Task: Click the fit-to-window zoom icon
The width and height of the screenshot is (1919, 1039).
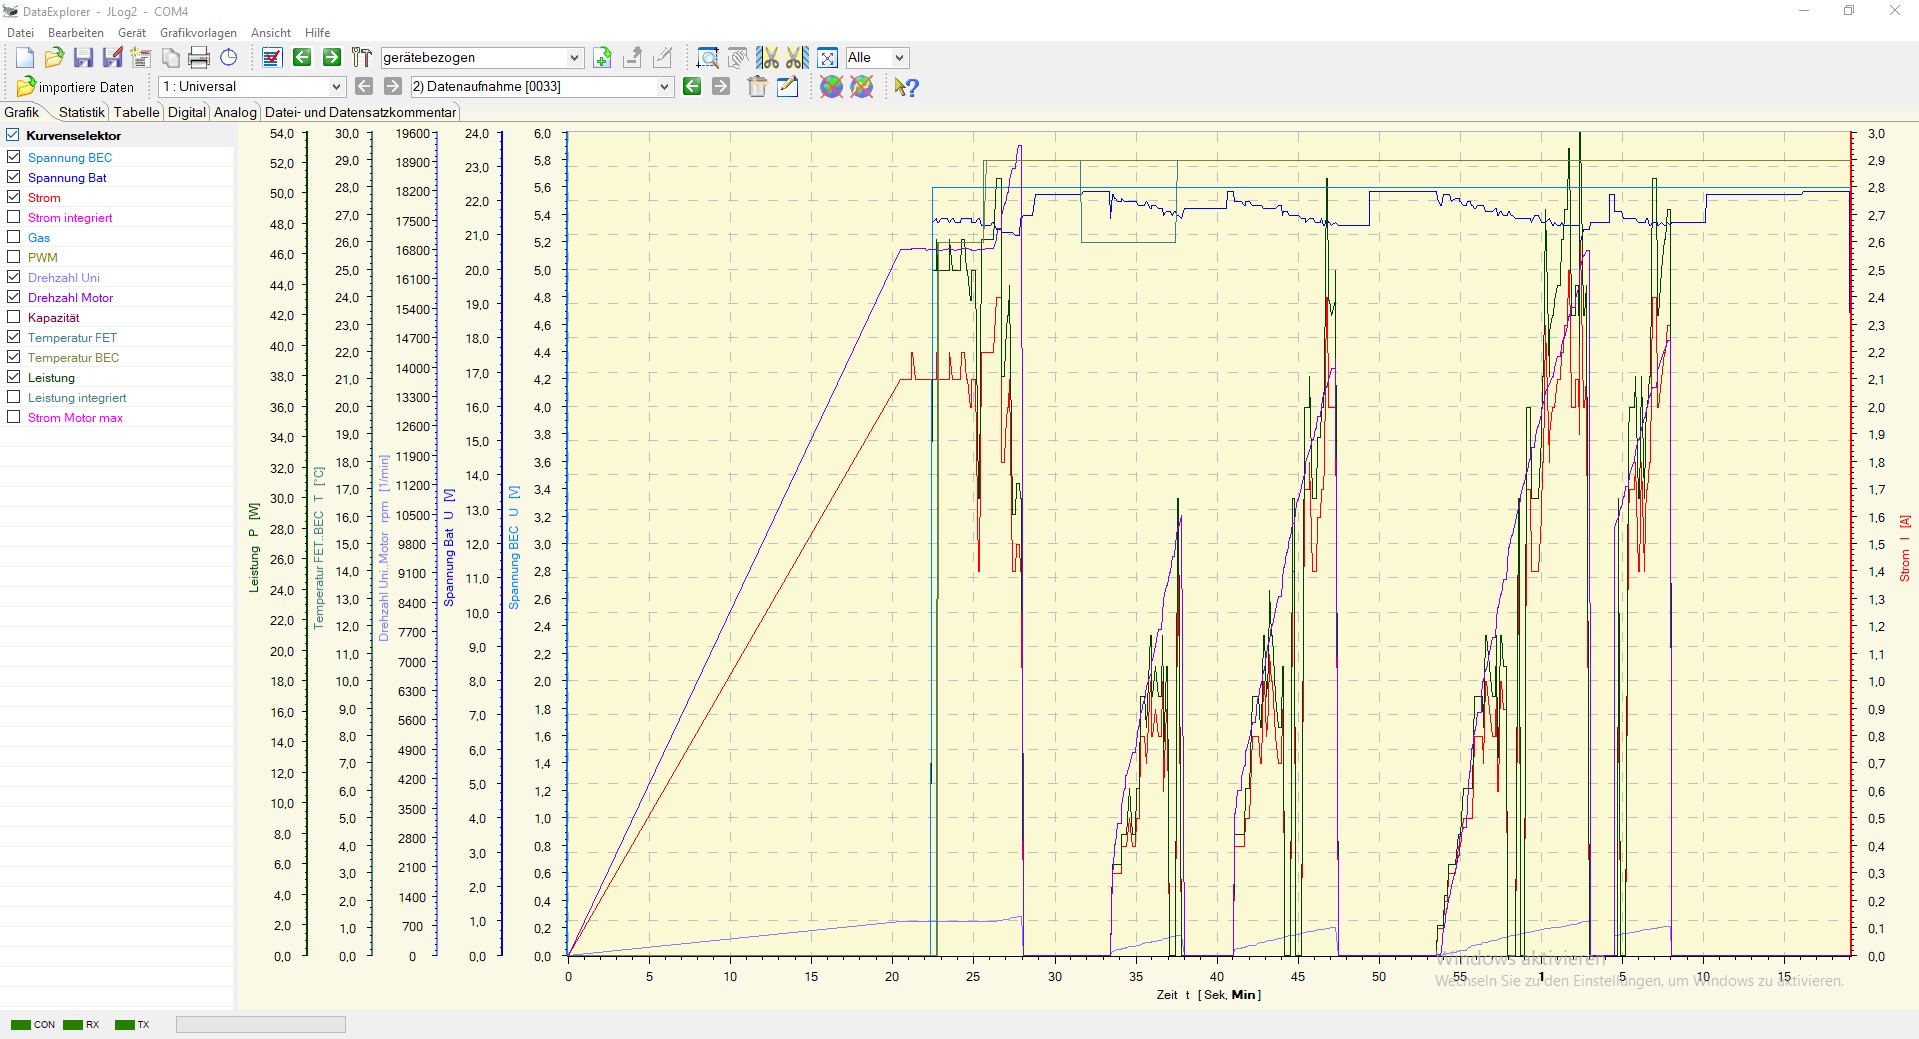Action: pos(827,58)
